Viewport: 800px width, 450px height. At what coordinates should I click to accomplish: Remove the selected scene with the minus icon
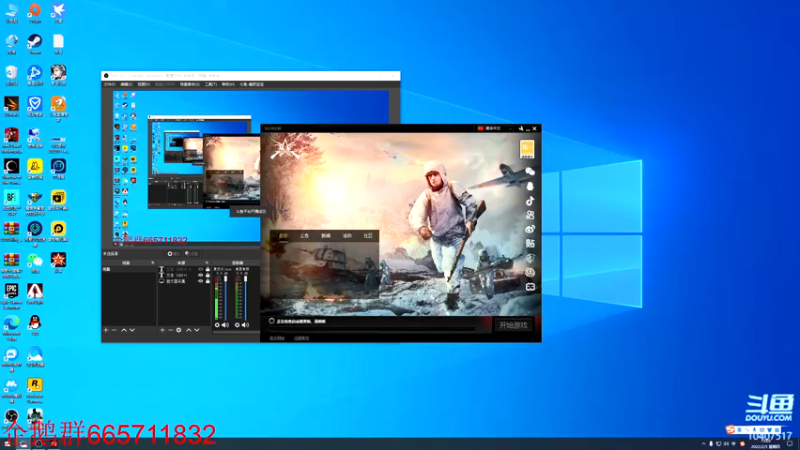pos(114,330)
